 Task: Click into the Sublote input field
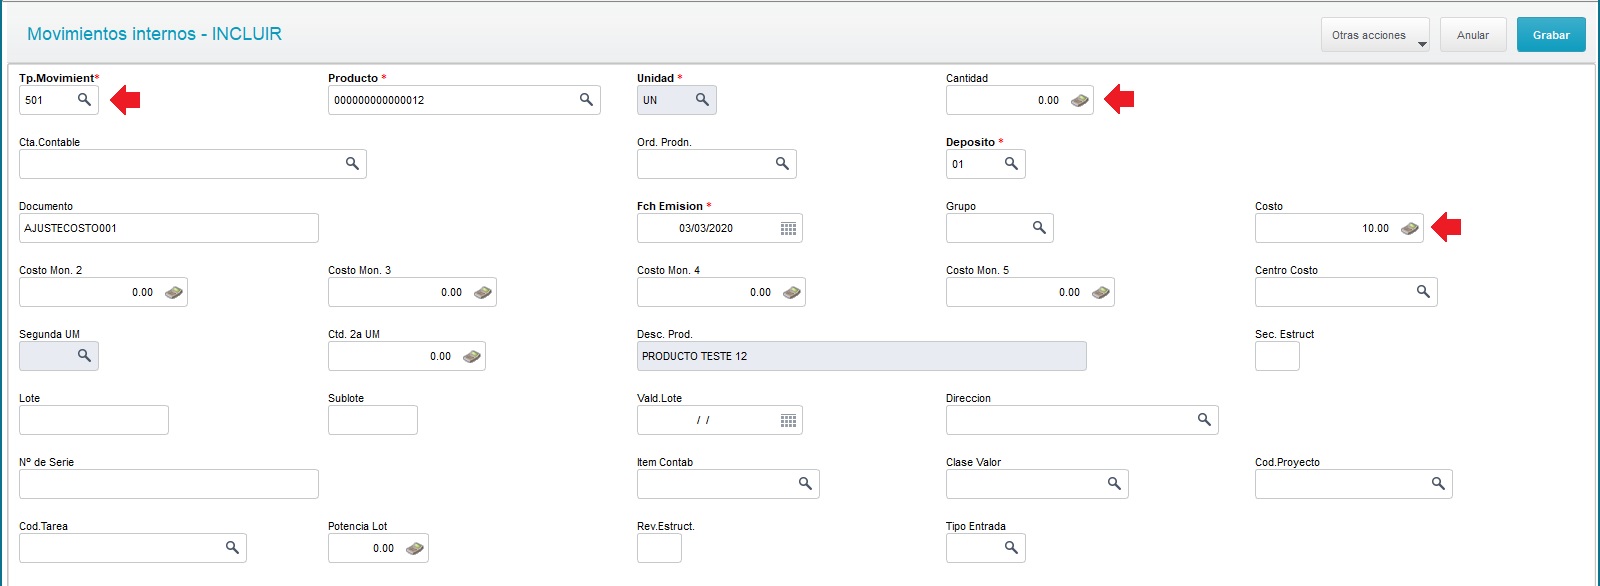(x=373, y=420)
